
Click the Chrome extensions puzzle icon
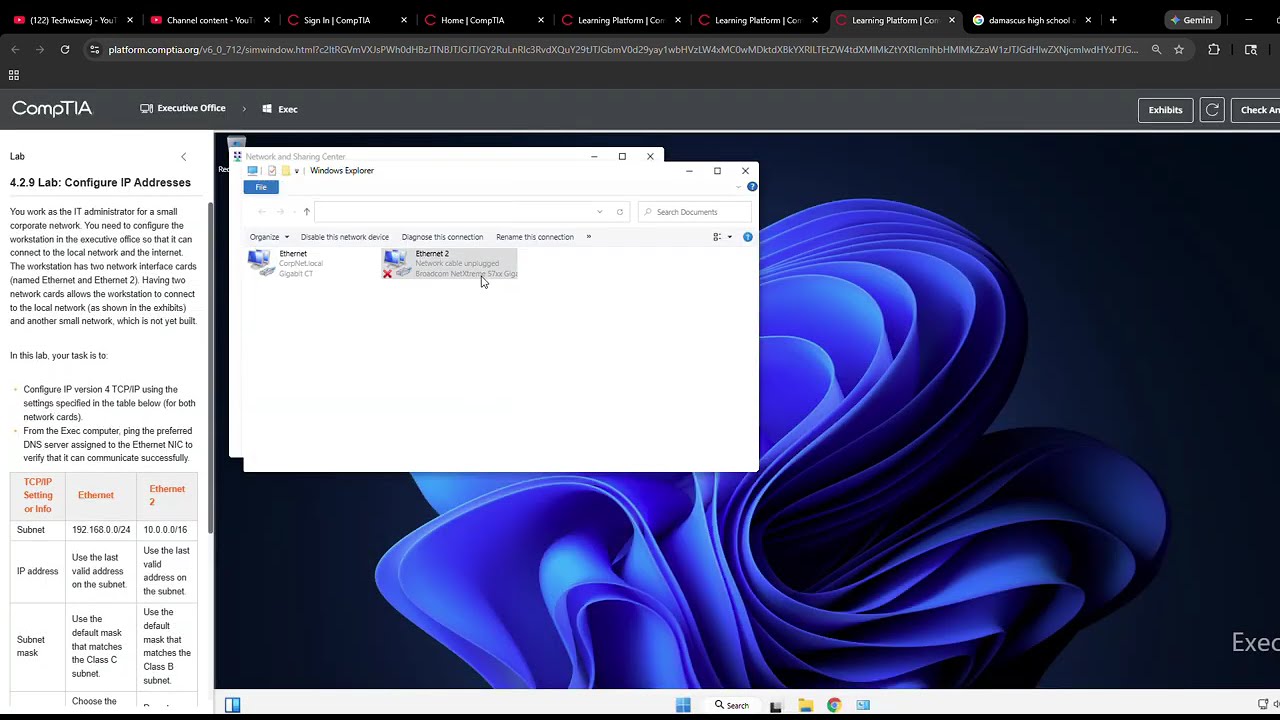(1214, 49)
